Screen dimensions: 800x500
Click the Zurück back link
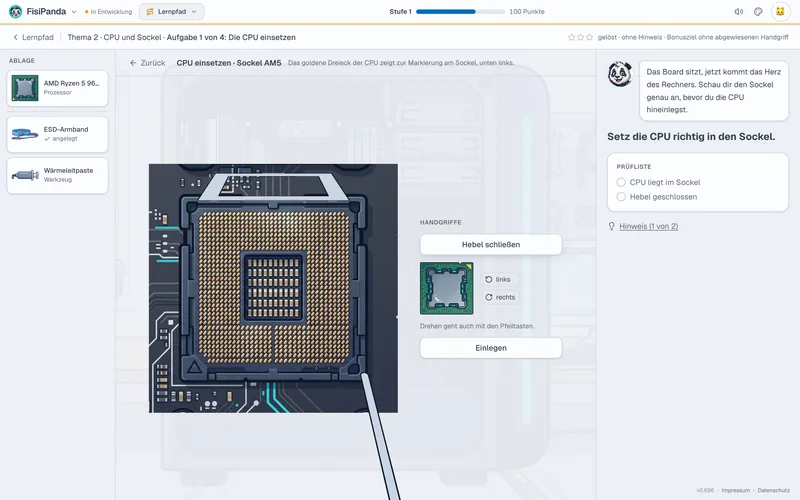[147, 63]
